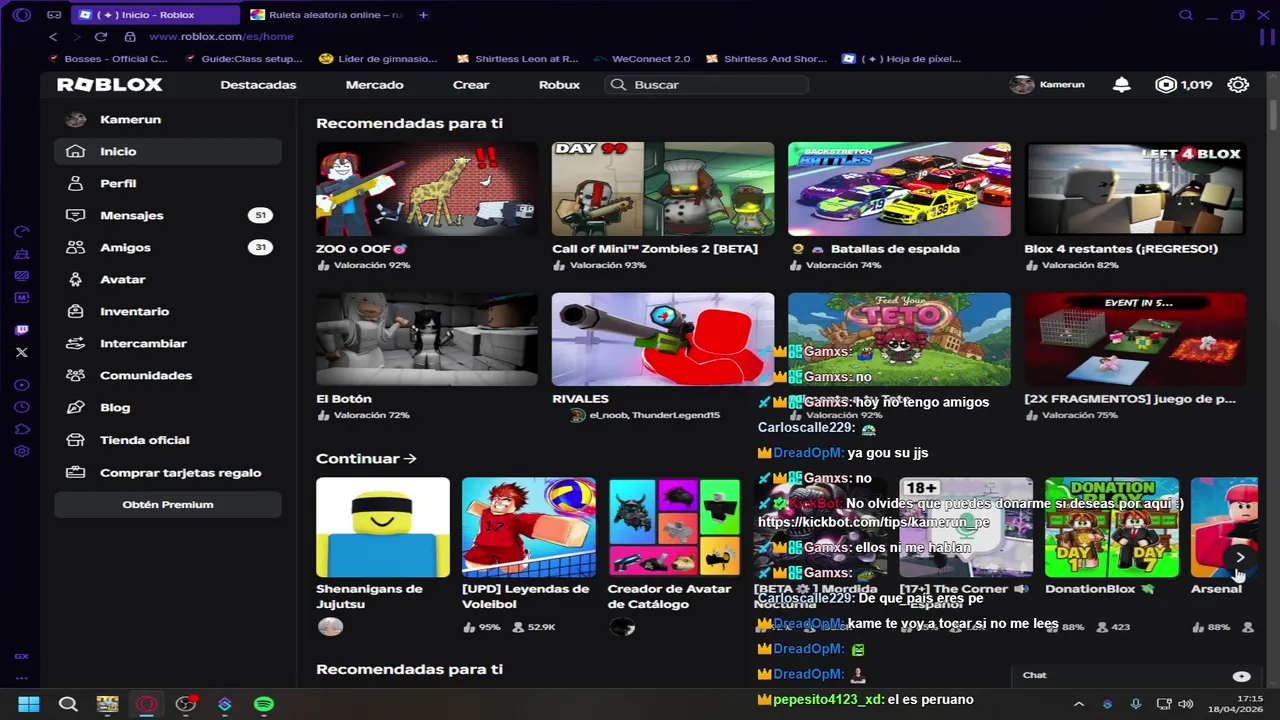The width and height of the screenshot is (1280, 720).
Task: Reload the page with browser refresh icon
Action: click(101, 36)
